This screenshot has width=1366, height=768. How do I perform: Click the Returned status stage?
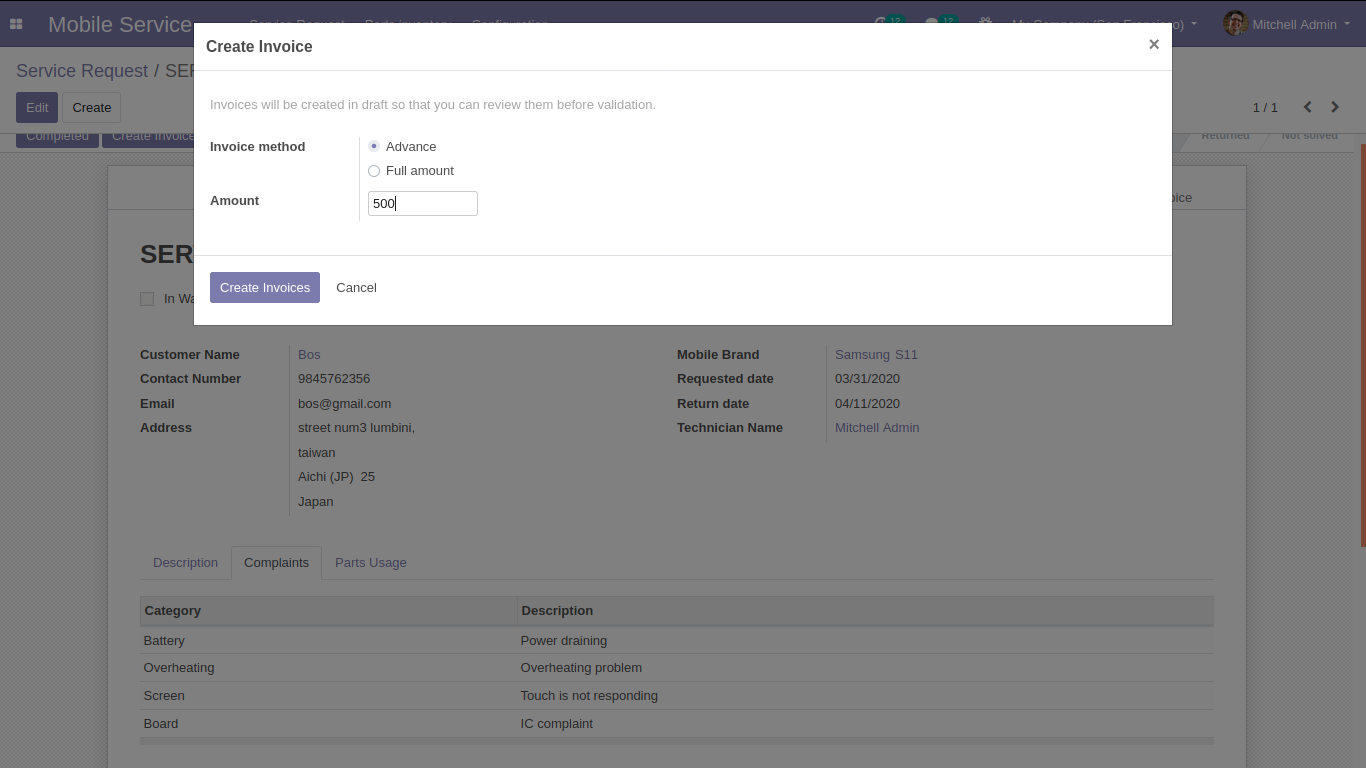point(1225,136)
